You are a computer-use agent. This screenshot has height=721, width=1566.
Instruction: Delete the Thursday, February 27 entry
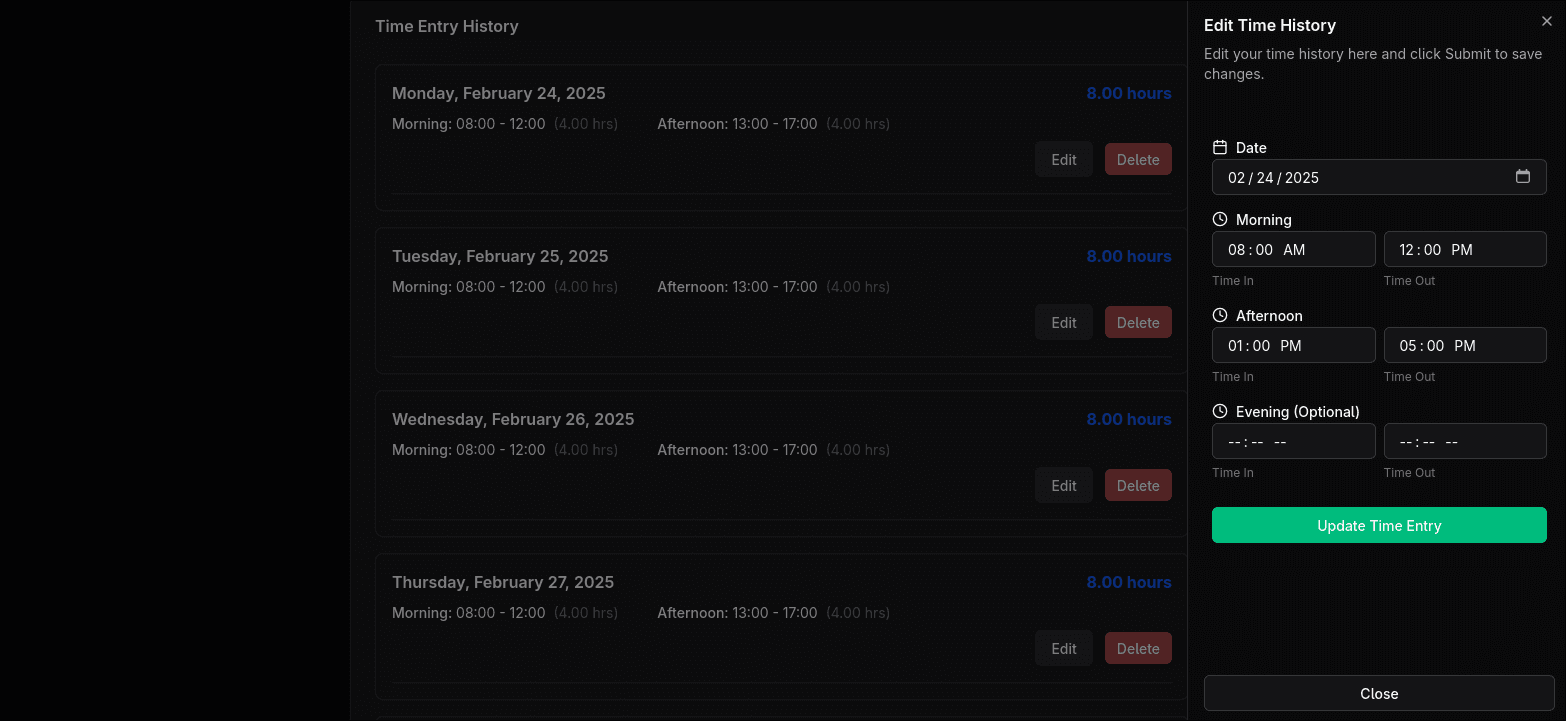pyautogui.click(x=1137, y=647)
